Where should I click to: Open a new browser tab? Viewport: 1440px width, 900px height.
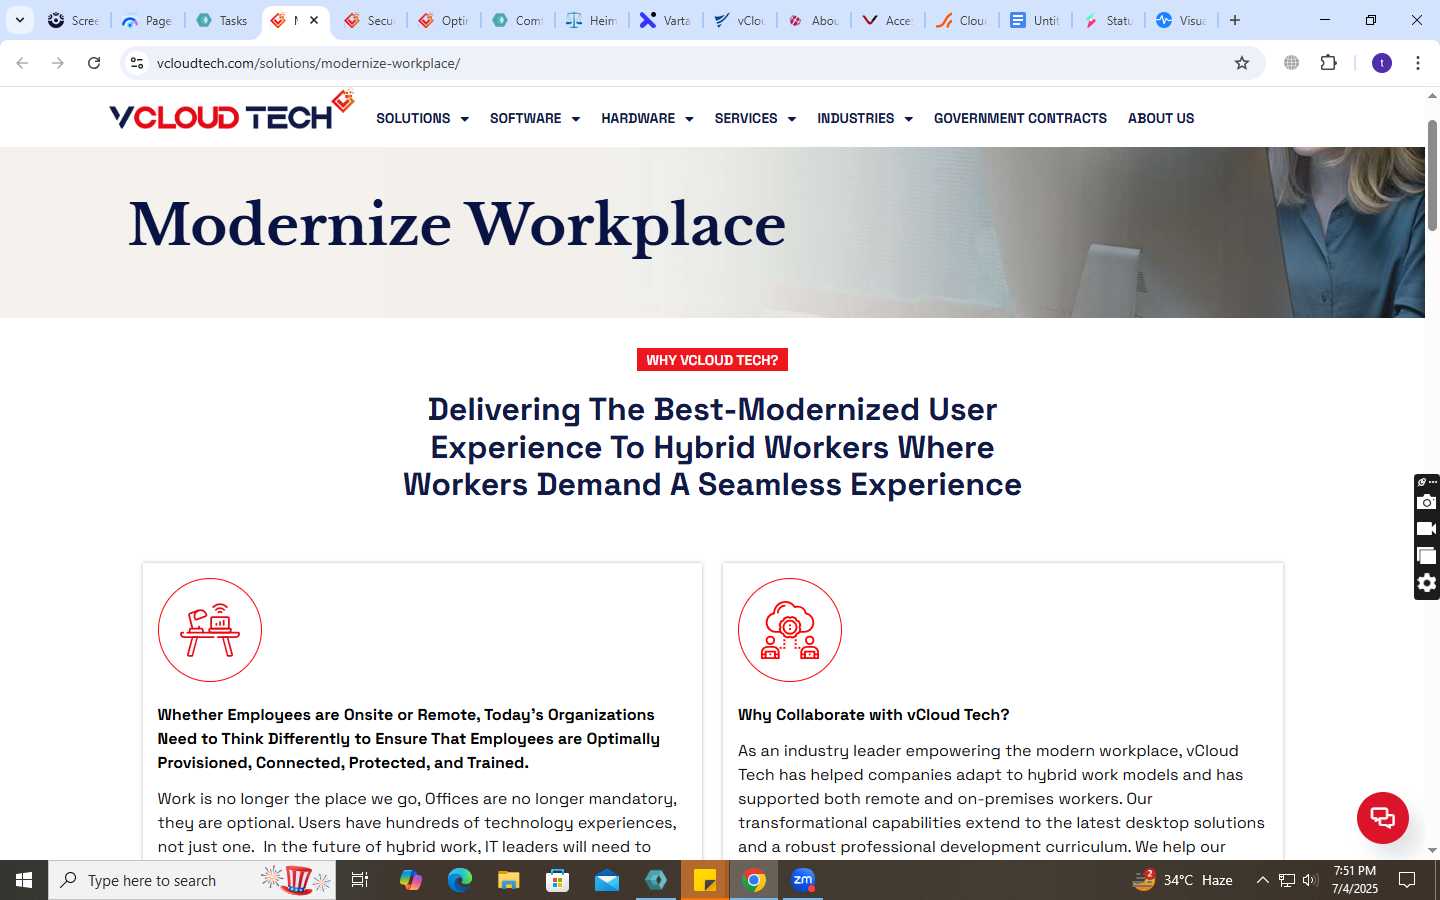[1235, 20]
